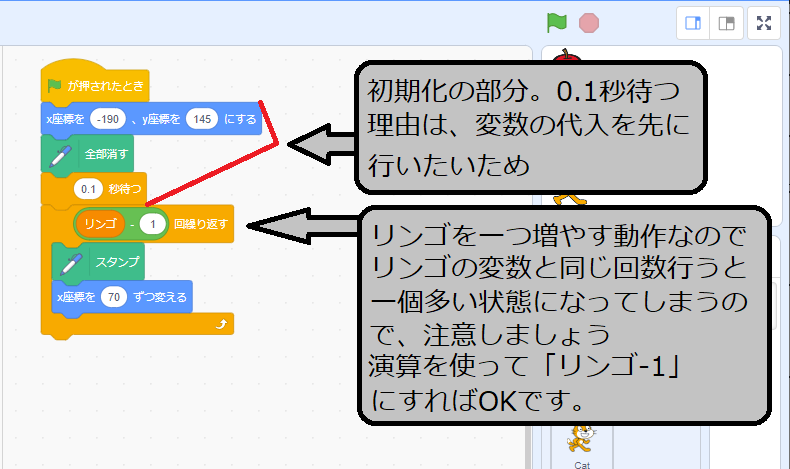Click the pen icon on スタンプ block
This screenshot has width=790, height=469.
pyautogui.click(x=71, y=263)
